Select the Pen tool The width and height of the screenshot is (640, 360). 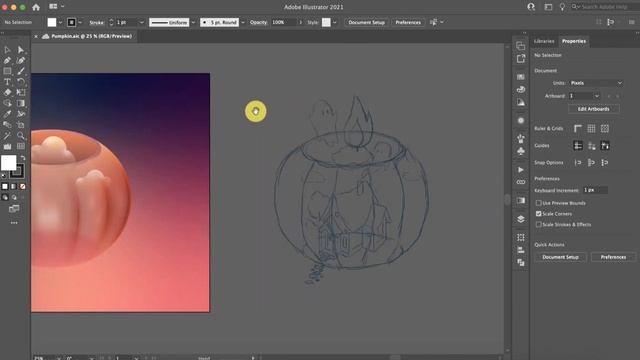point(7,60)
